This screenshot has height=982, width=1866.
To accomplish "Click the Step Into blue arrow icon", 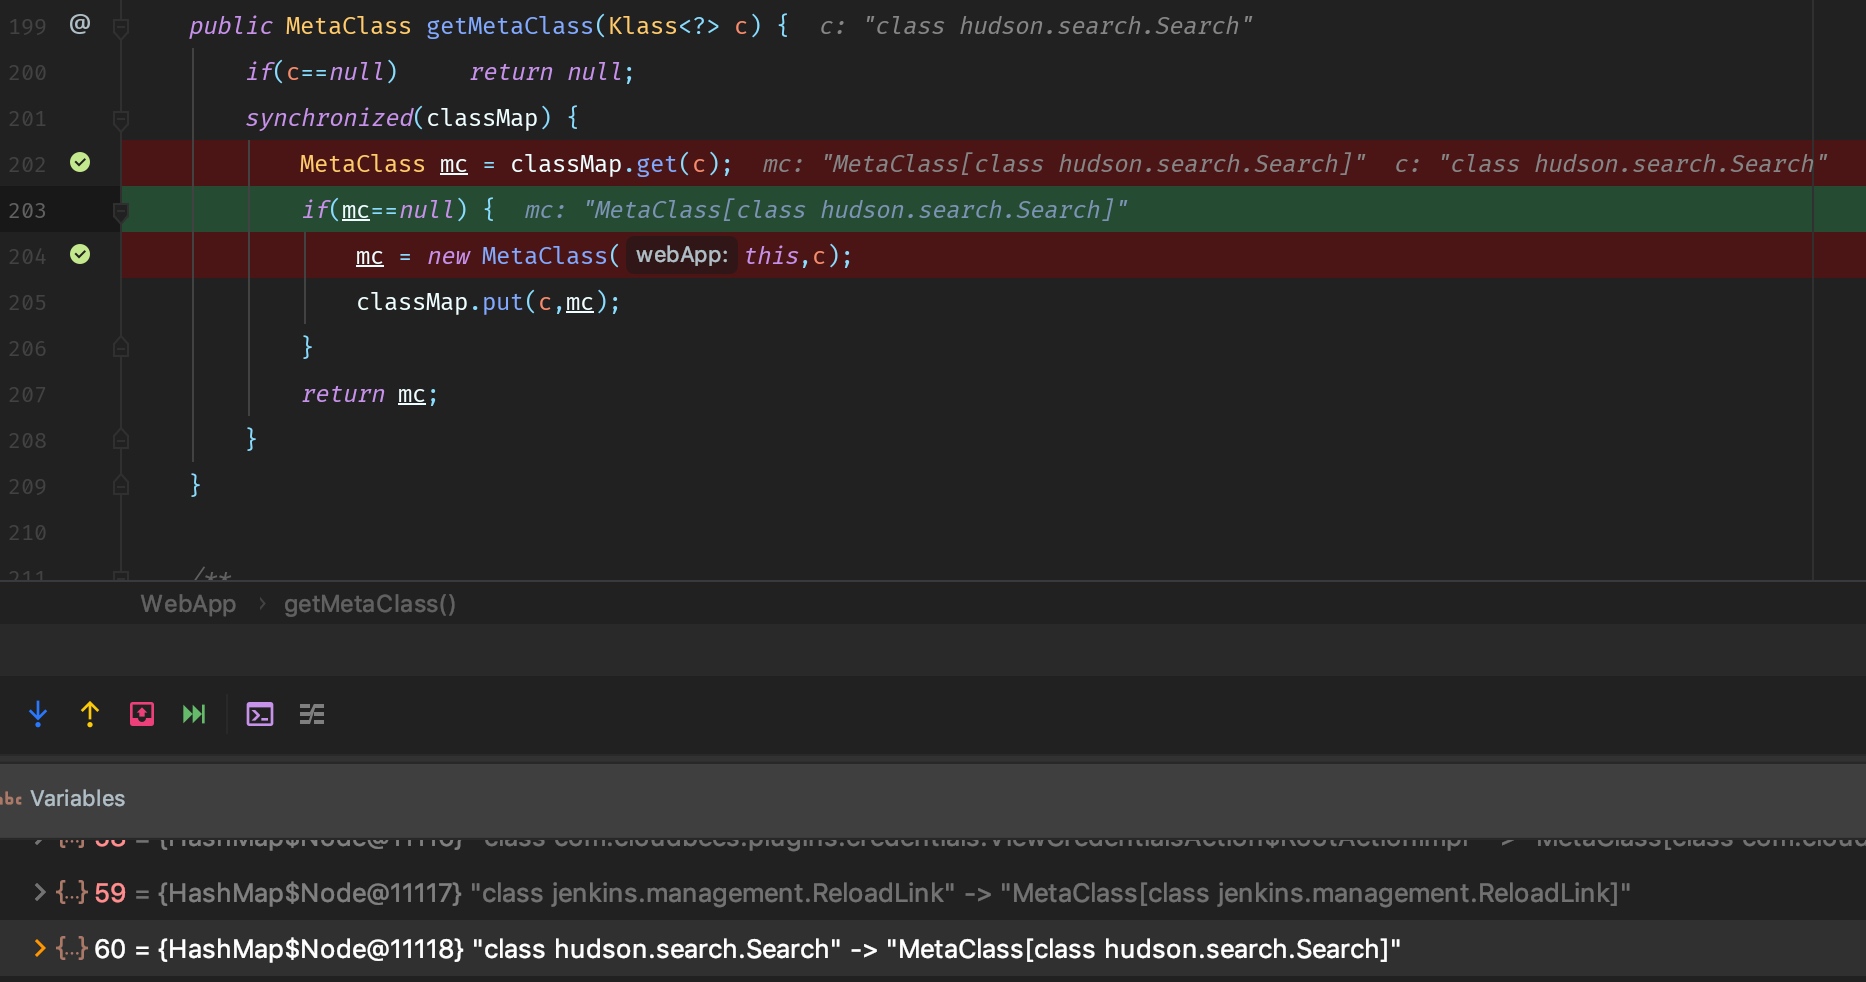I will (x=38, y=714).
